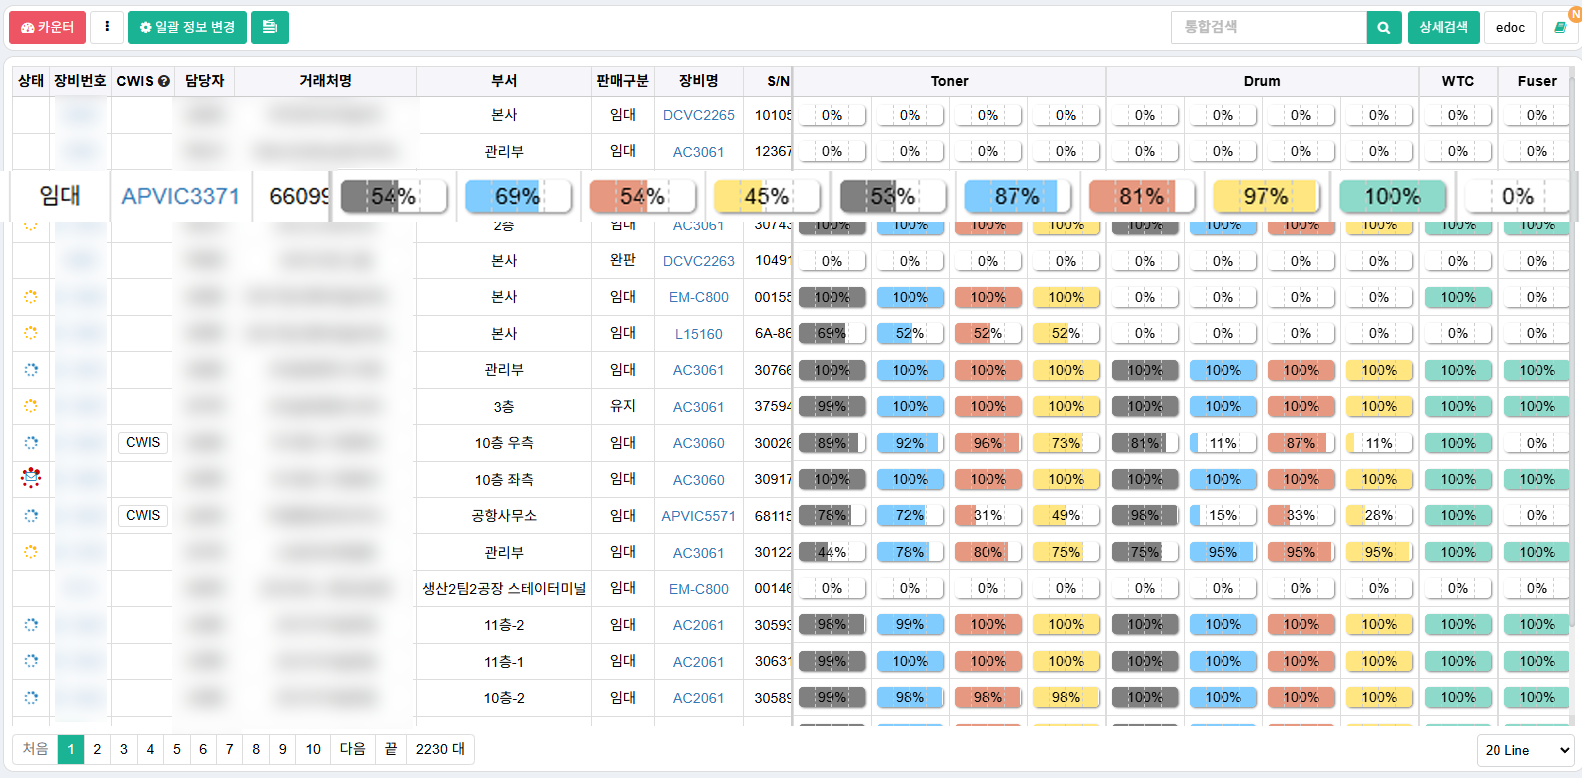Screen dimensions: 1582x778
Task: Click the green stacked list icon button
Action: click(270, 27)
